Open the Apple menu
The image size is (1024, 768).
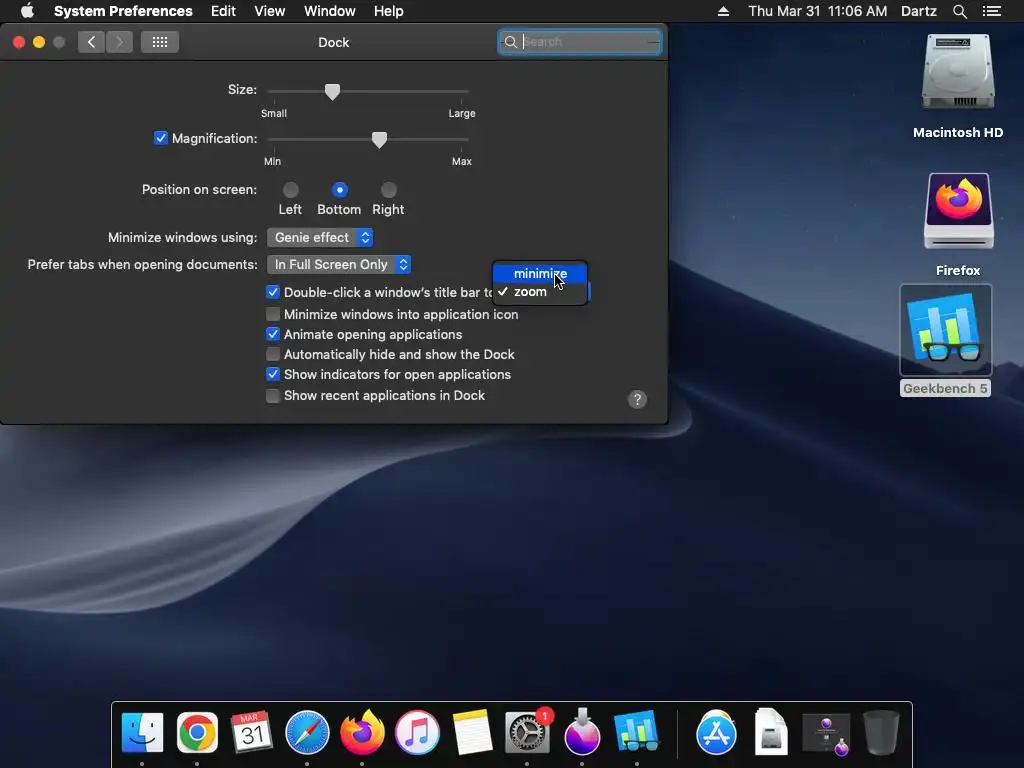[x=27, y=11]
